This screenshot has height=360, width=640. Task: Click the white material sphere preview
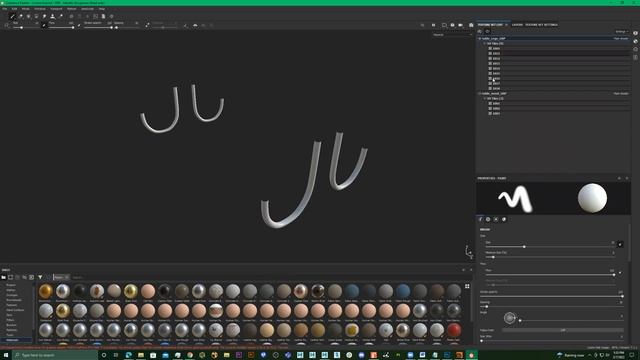[592, 198]
